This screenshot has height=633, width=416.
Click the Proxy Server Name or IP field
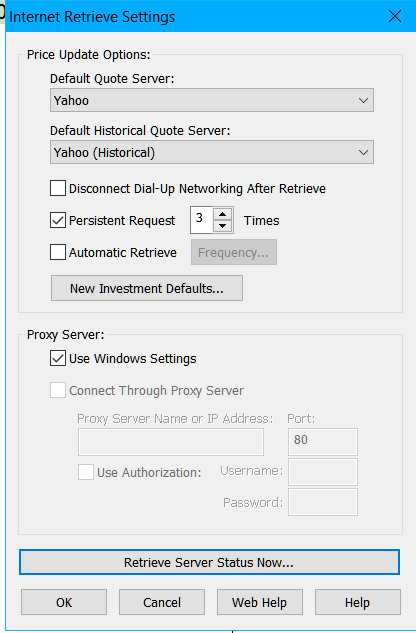click(171, 442)
